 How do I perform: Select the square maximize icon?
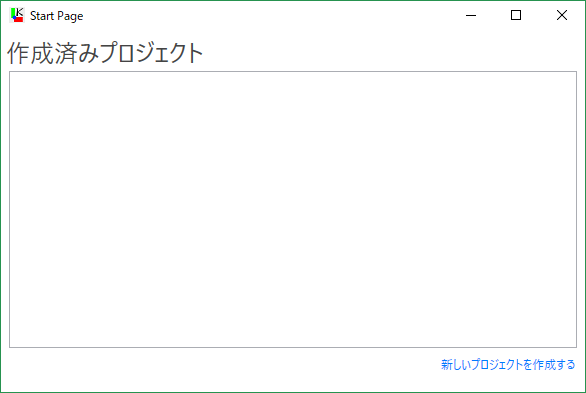click(x=516, y=15)
